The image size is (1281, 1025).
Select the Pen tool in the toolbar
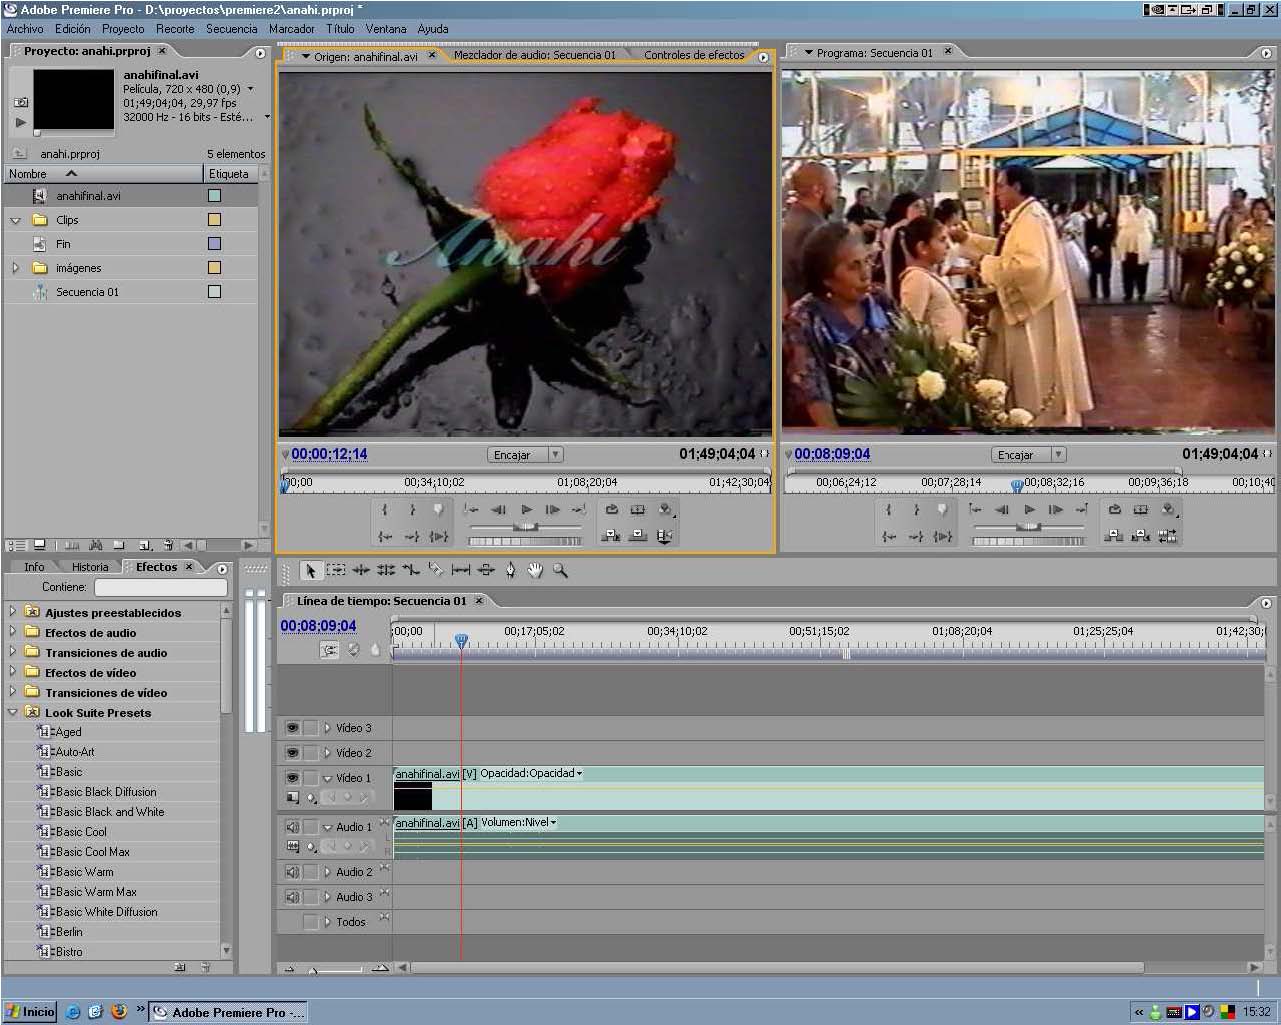(510, 570)
